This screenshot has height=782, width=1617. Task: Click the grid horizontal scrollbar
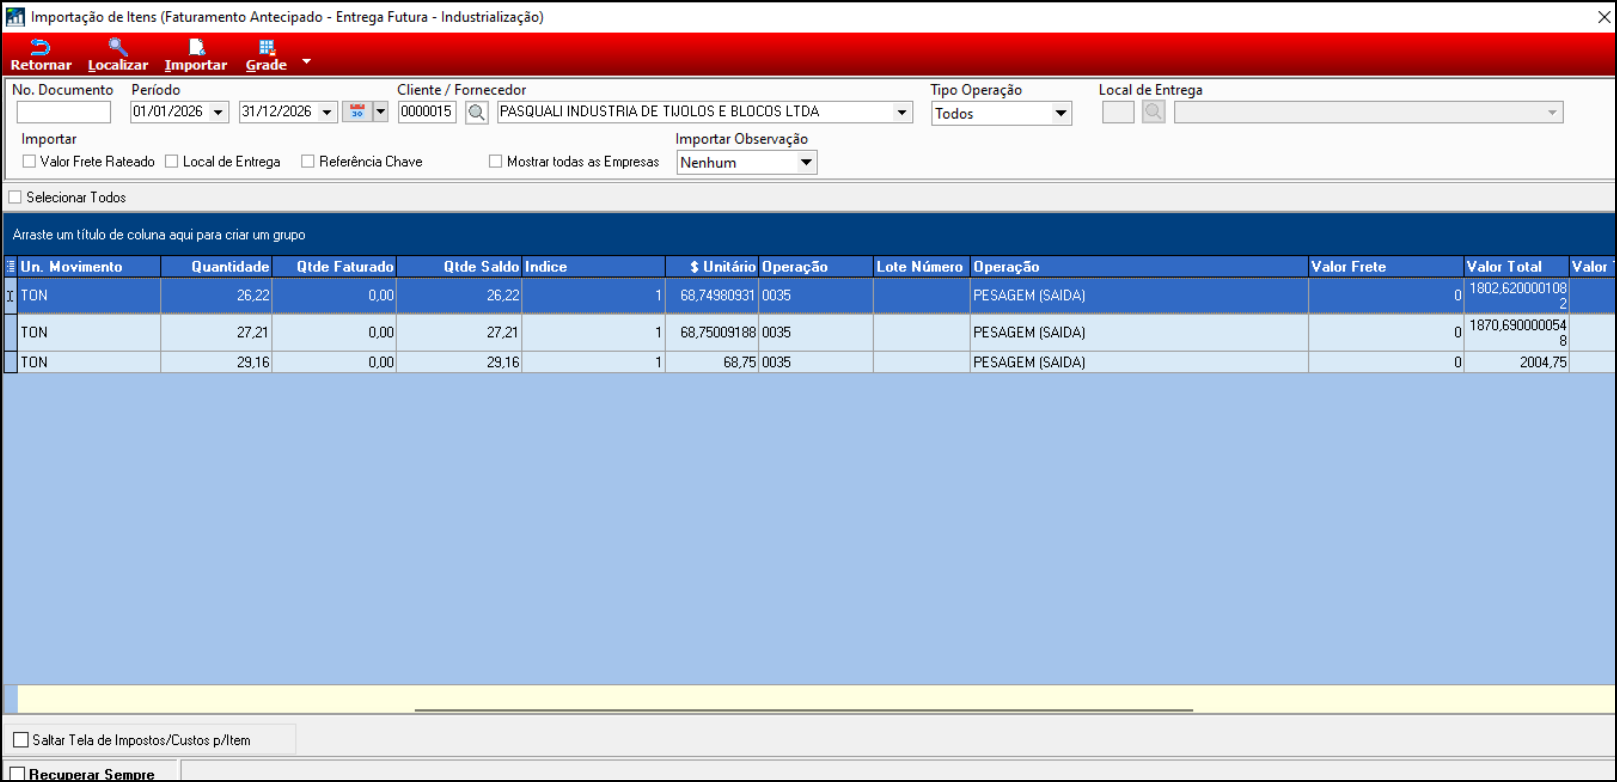[803, 710]
